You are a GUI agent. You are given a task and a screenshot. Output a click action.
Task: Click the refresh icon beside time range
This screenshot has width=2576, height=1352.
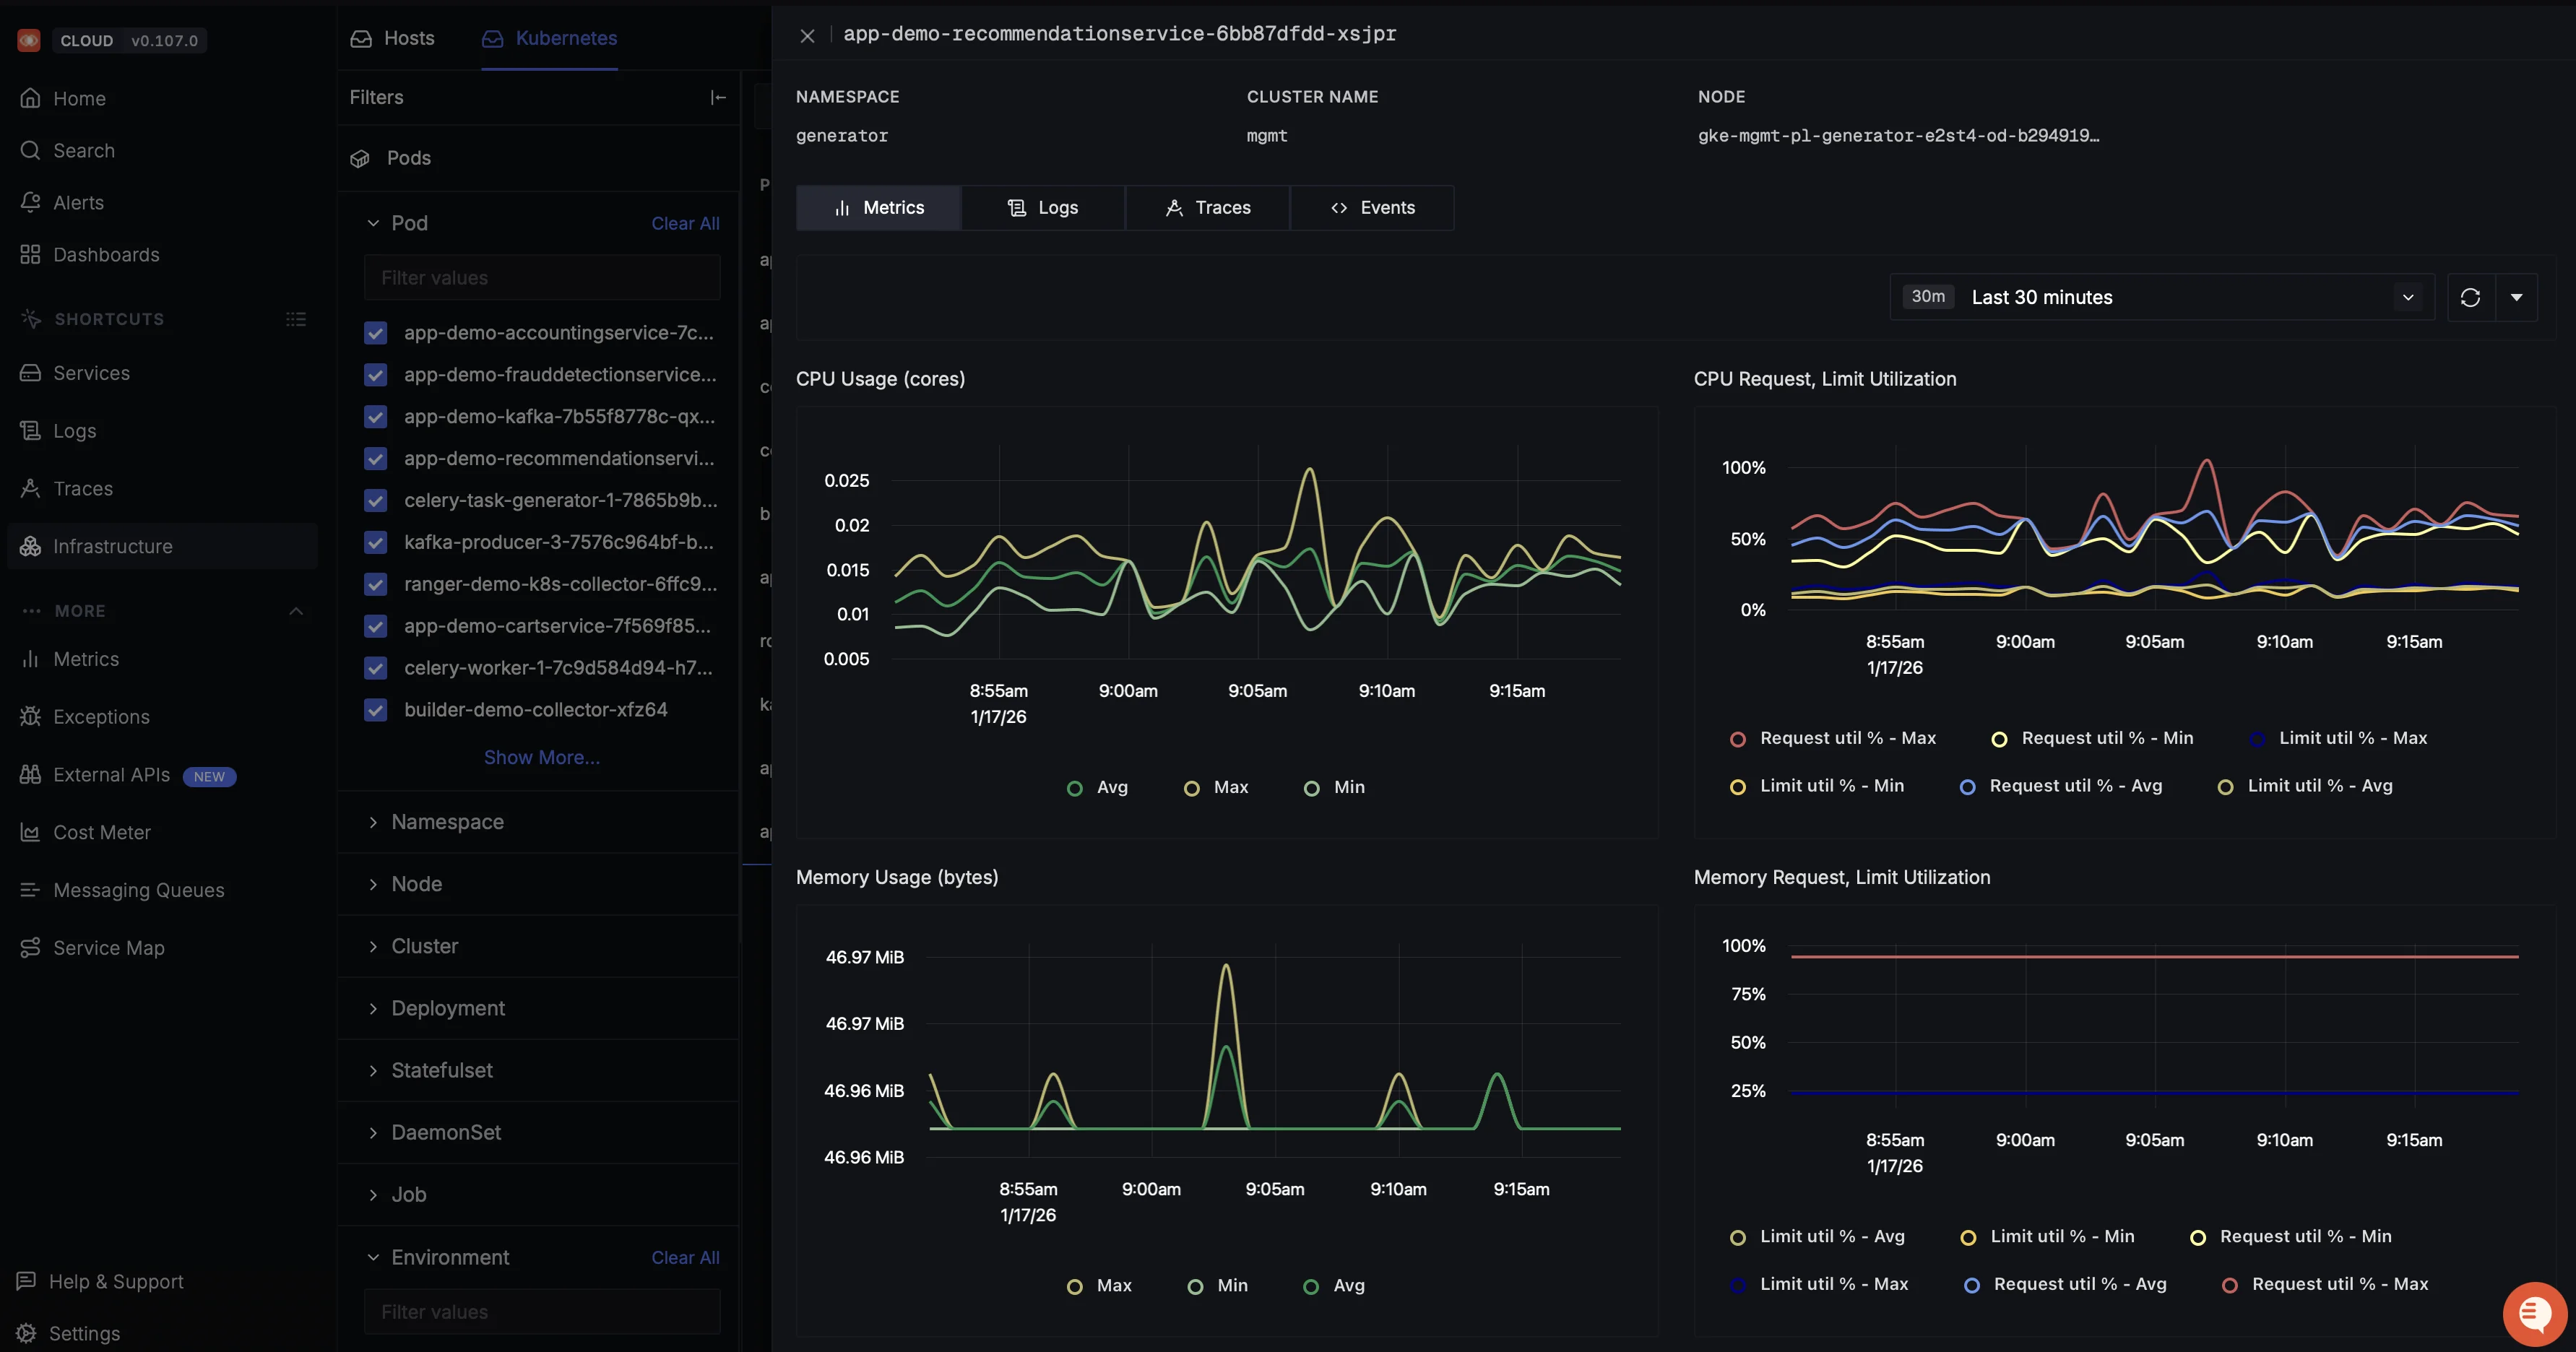[x=2470, y=297]
